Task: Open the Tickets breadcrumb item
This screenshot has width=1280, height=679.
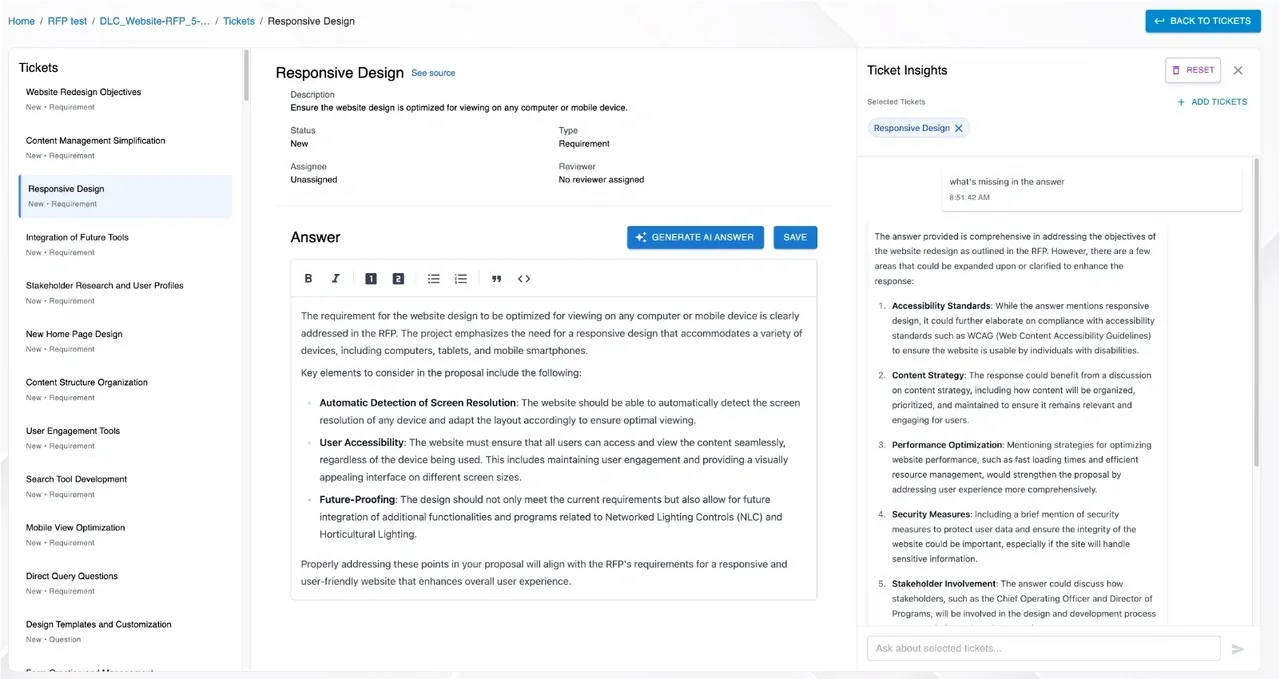Action: coord(238,20)
